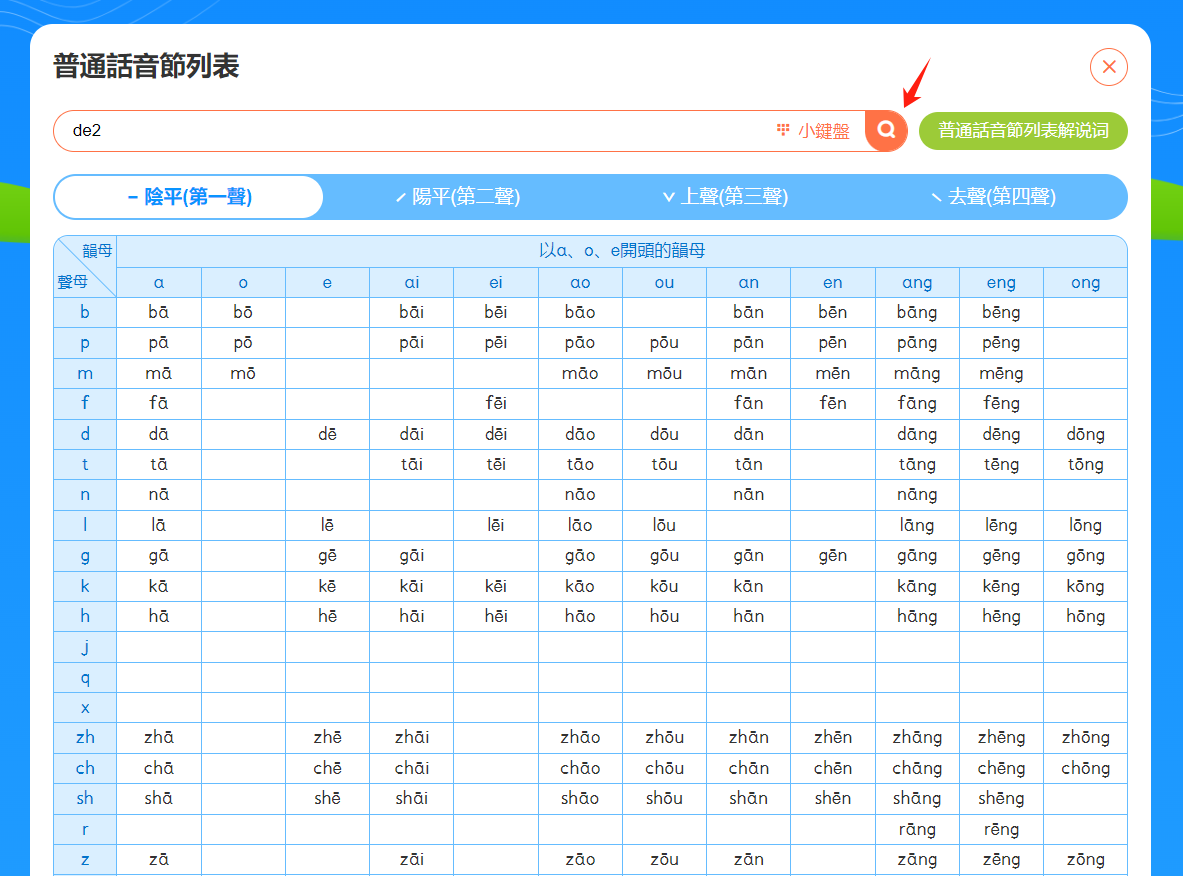
Task: Click the syllable bā in row b
Action: coord(158,312)
